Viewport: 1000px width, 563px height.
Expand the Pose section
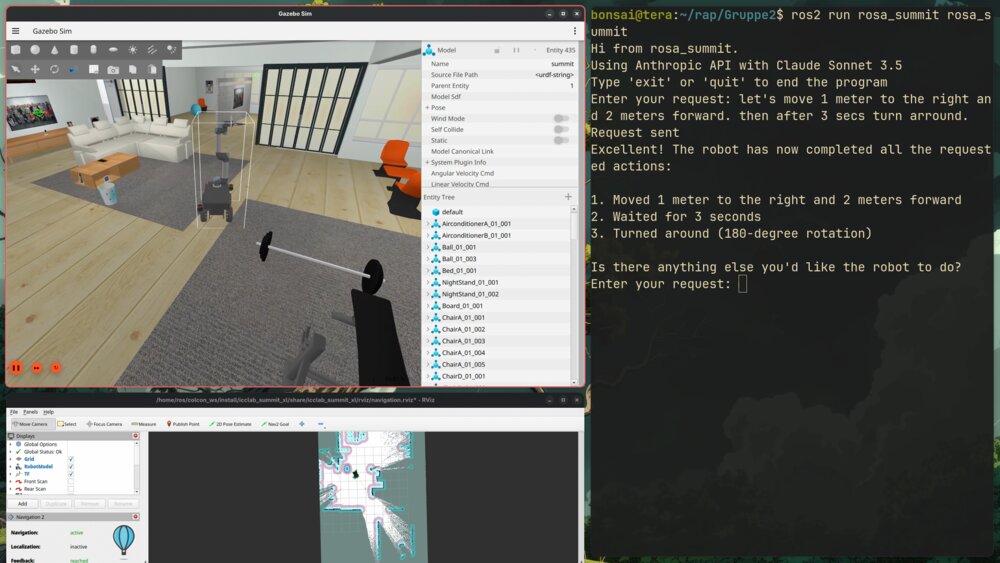click(428, 107)
